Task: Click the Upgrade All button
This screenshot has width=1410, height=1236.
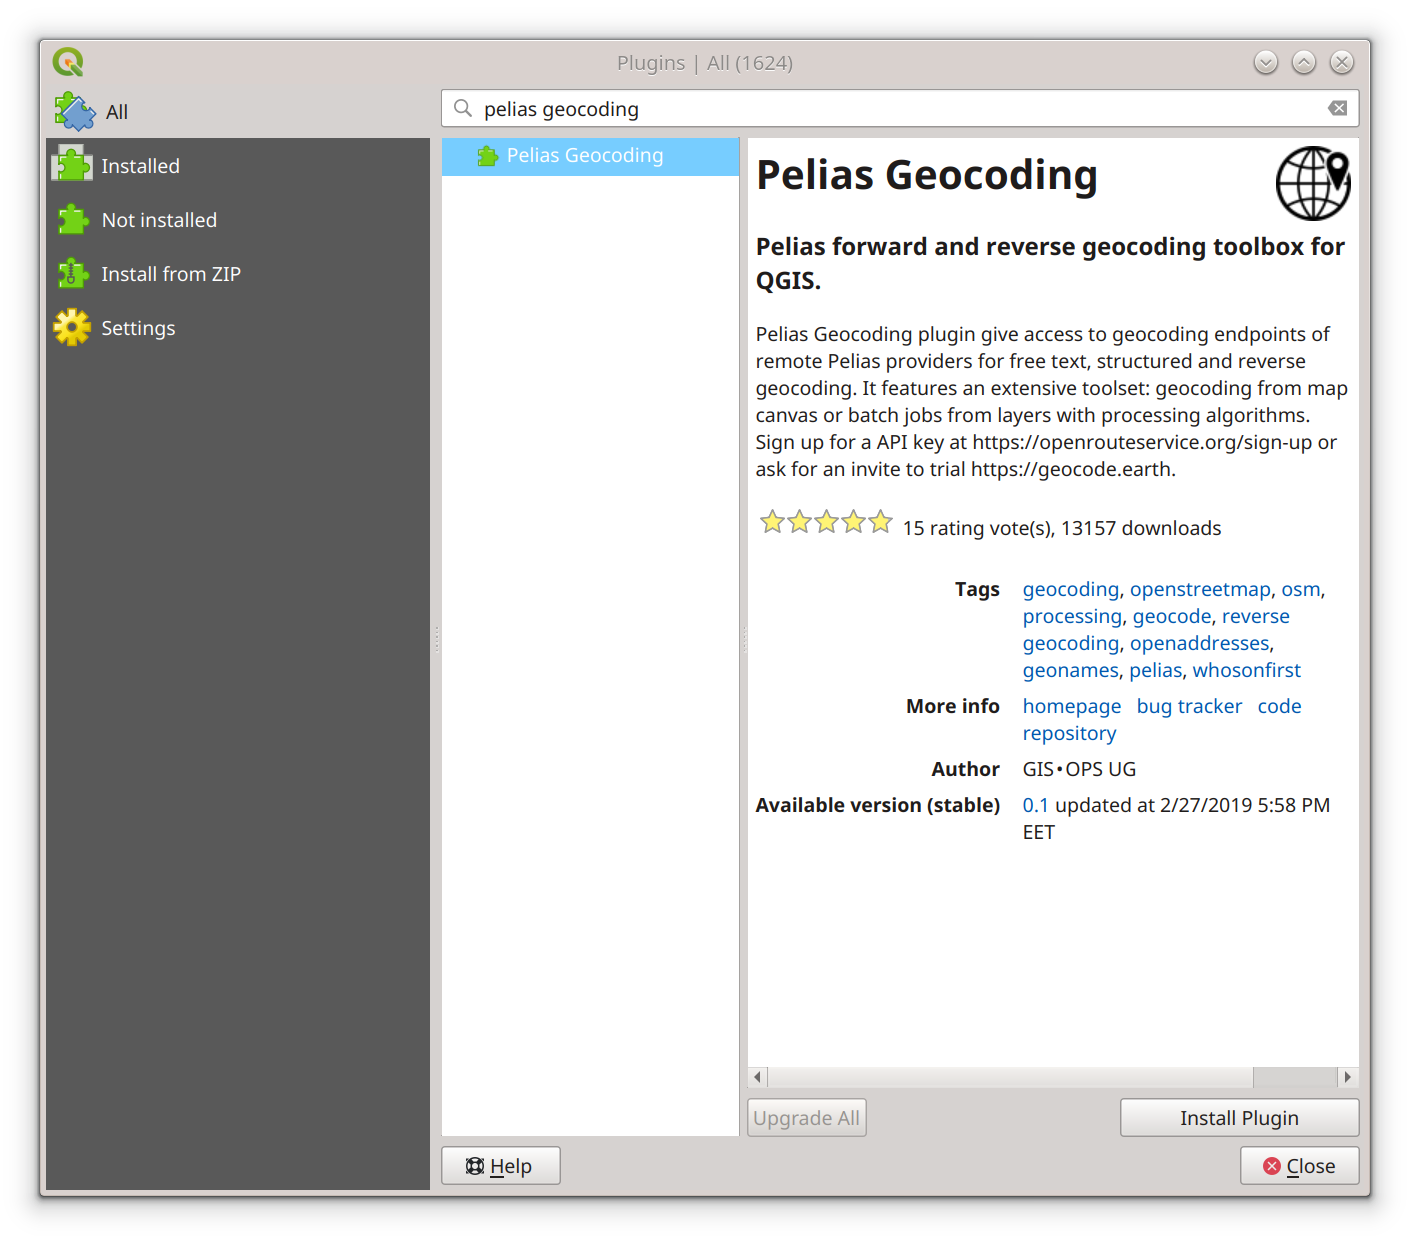Action: (806, 1118)
